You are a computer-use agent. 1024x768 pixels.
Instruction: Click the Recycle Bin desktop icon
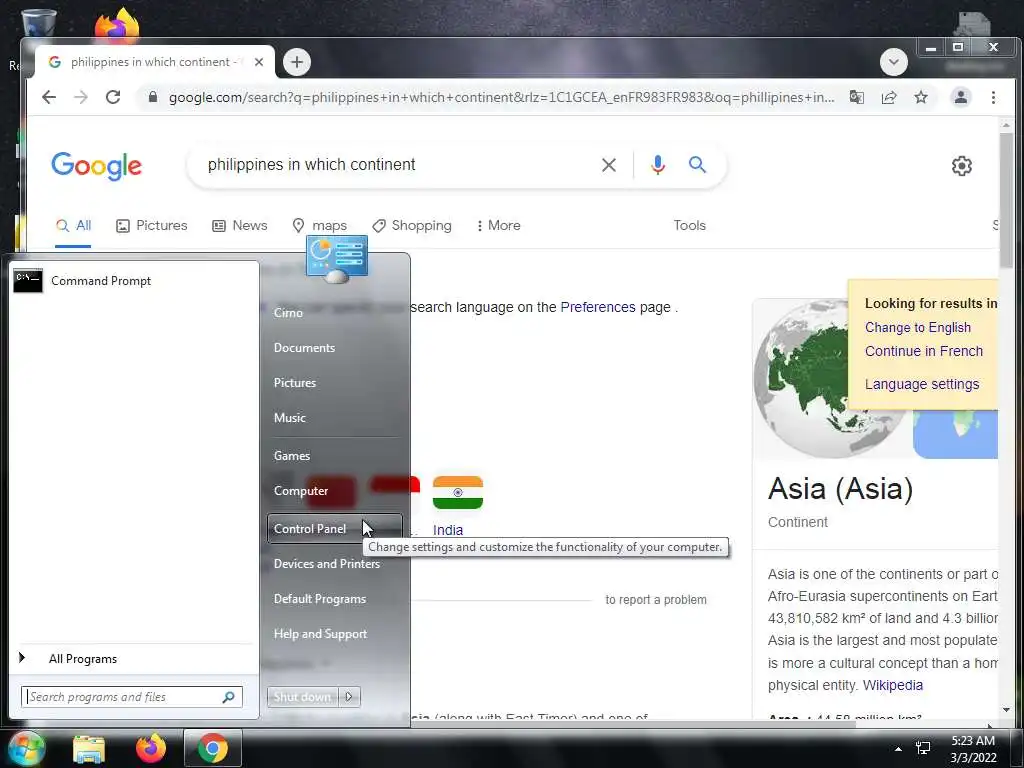(38, 24)
